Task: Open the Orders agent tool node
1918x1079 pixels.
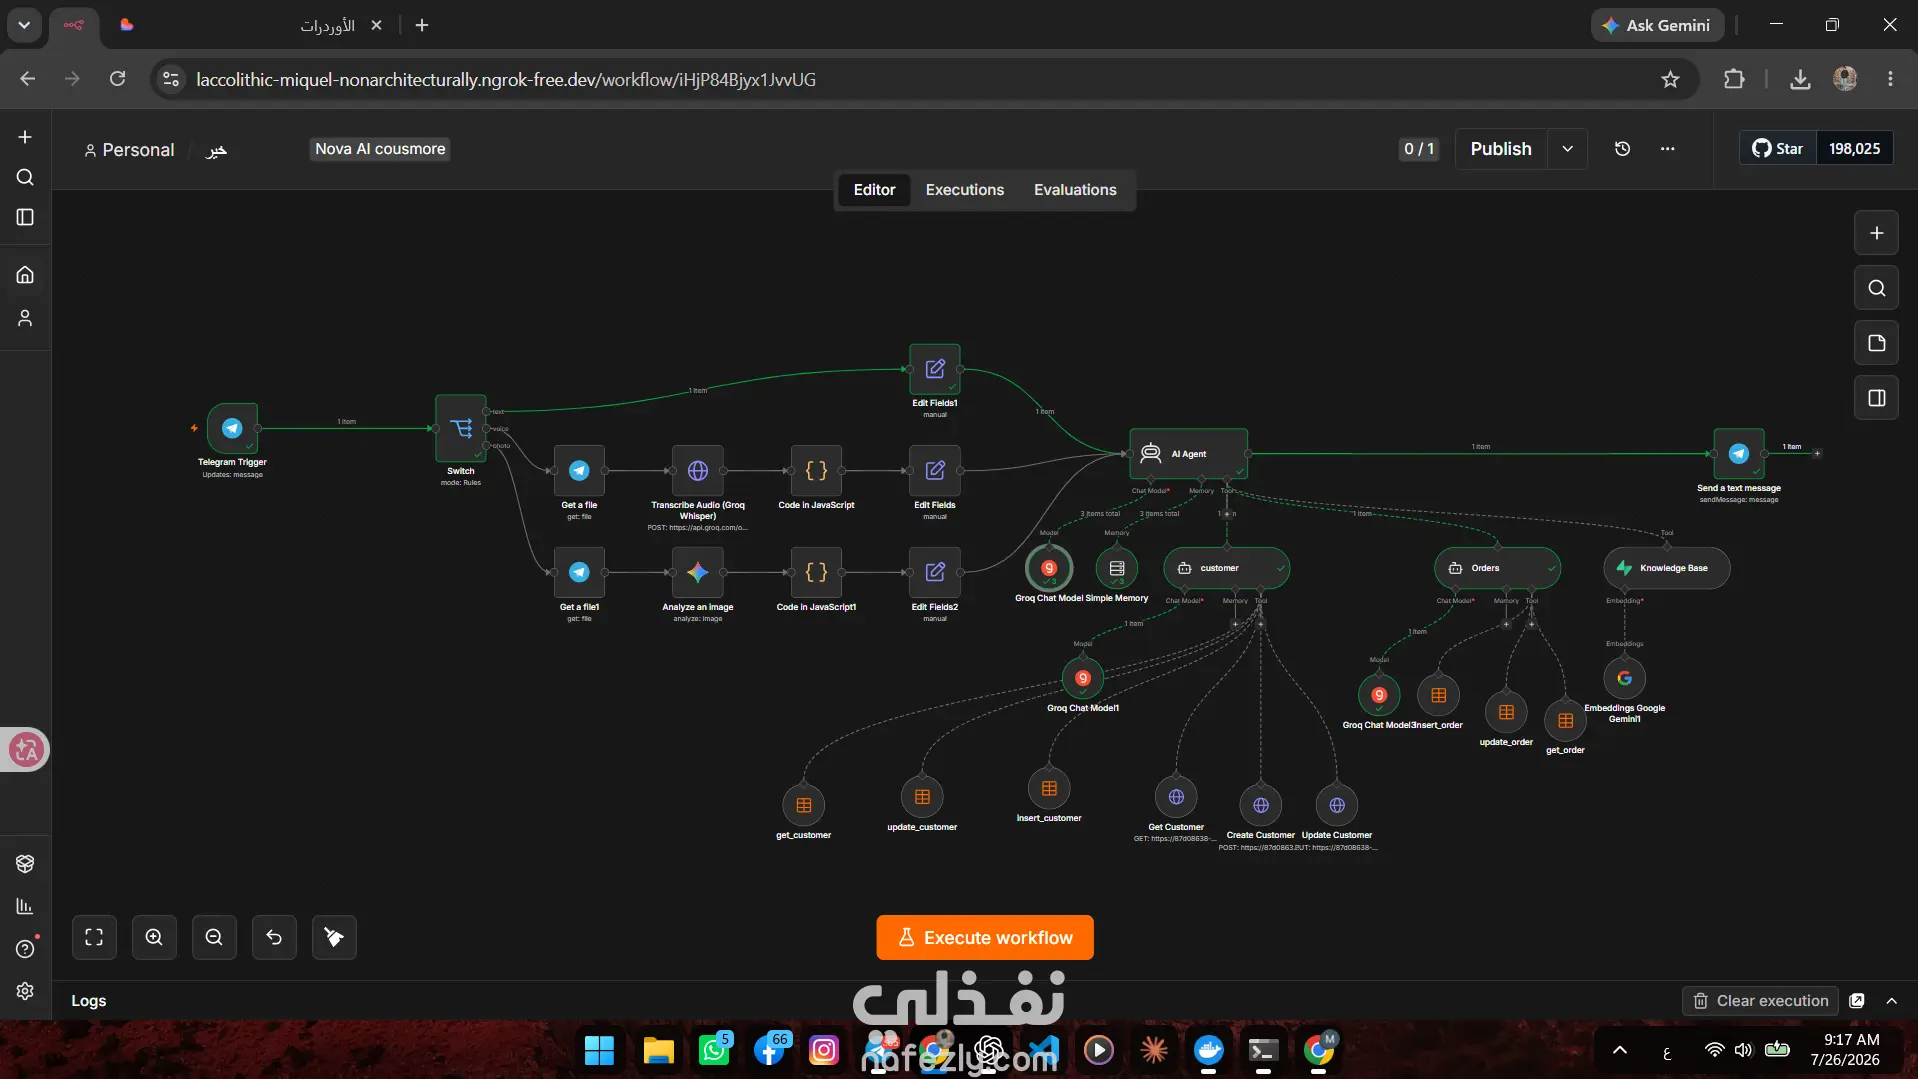Action: click(x=1497, y=568)
